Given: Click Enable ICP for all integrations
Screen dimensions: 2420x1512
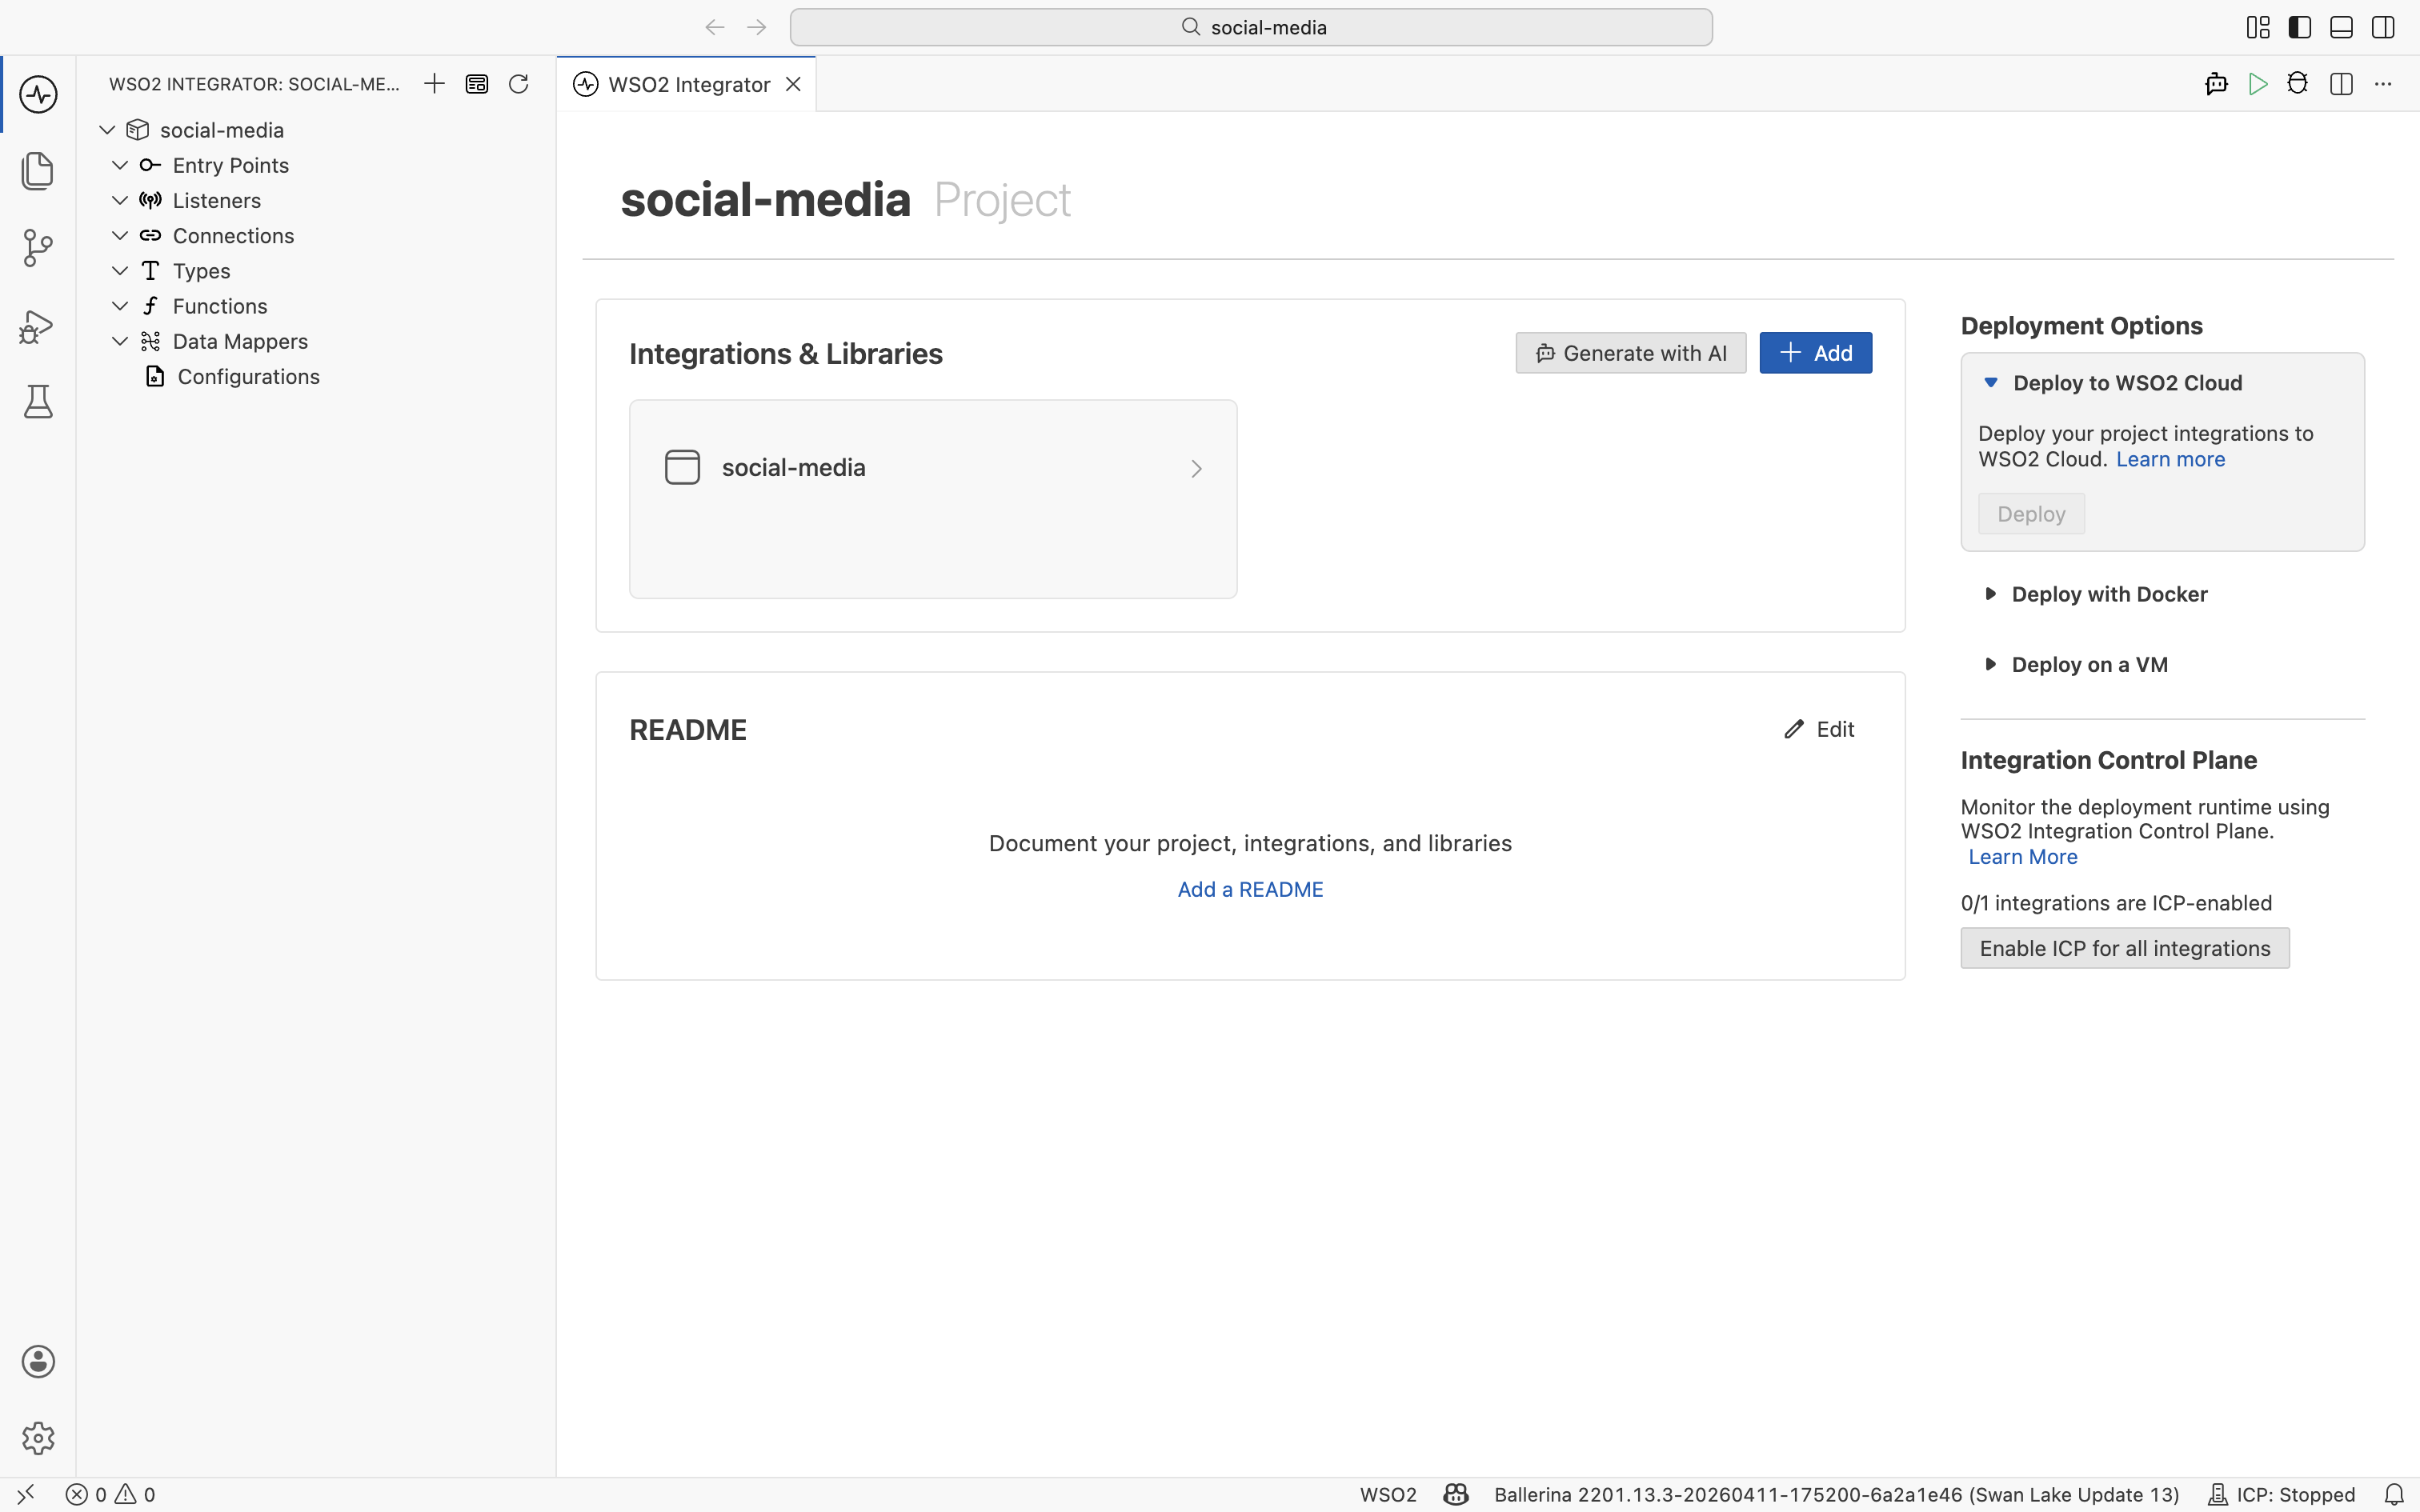Looking at the screenshot, I should [x=2125, y=948].
